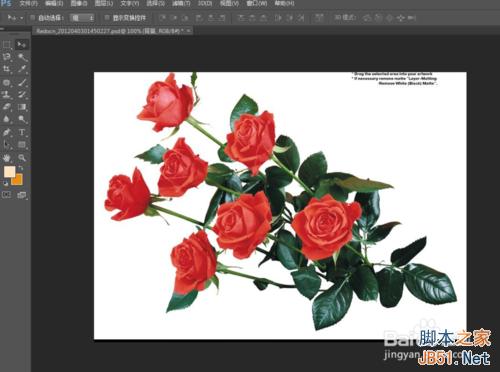This screenshot has height=372, width=500.
Task: Expand the Move tool preset picker arrow
Action: point(22,18)
